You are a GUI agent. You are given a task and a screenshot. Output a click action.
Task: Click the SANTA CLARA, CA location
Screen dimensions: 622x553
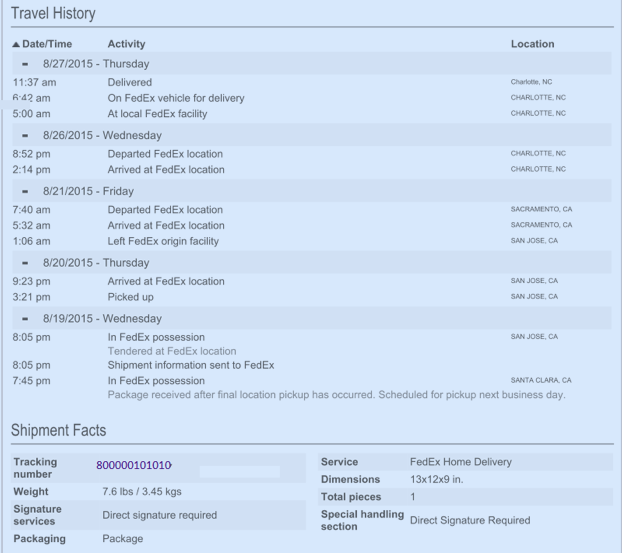click(541, 380)
